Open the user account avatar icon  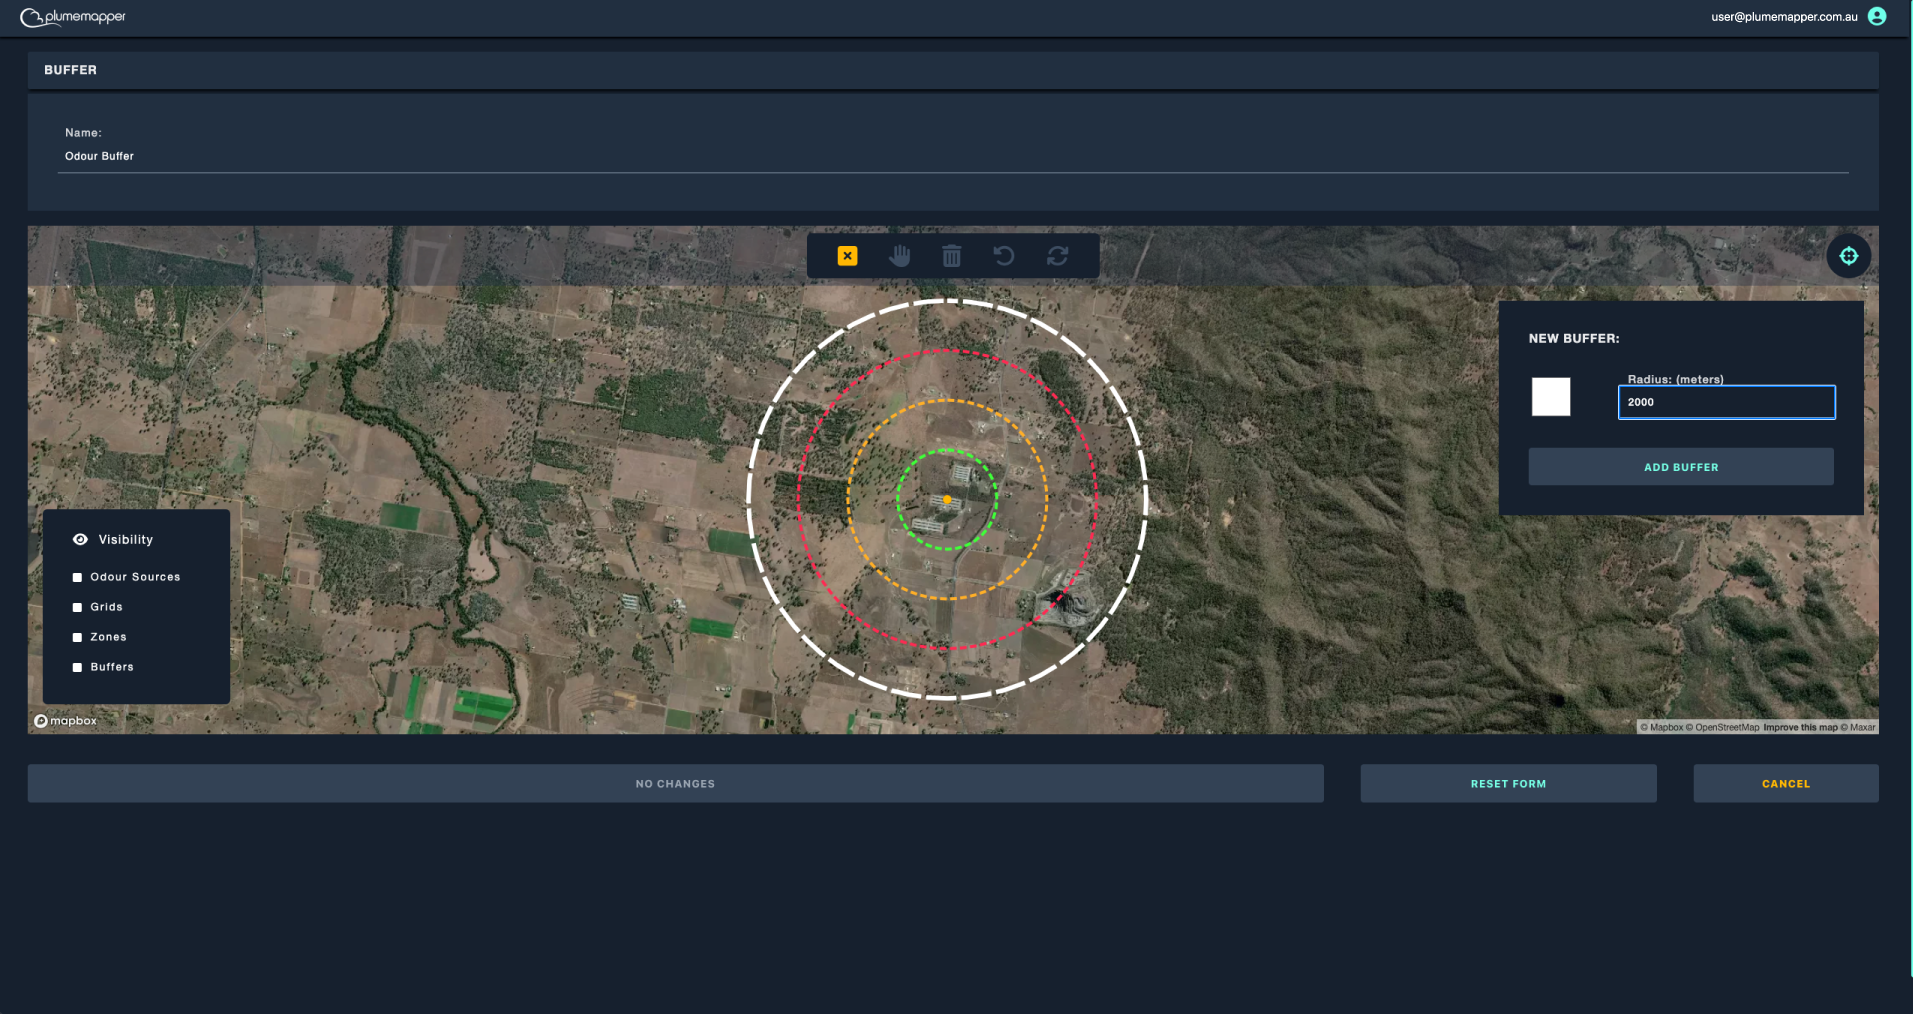pyautogui.click(x=1877, y=16)
